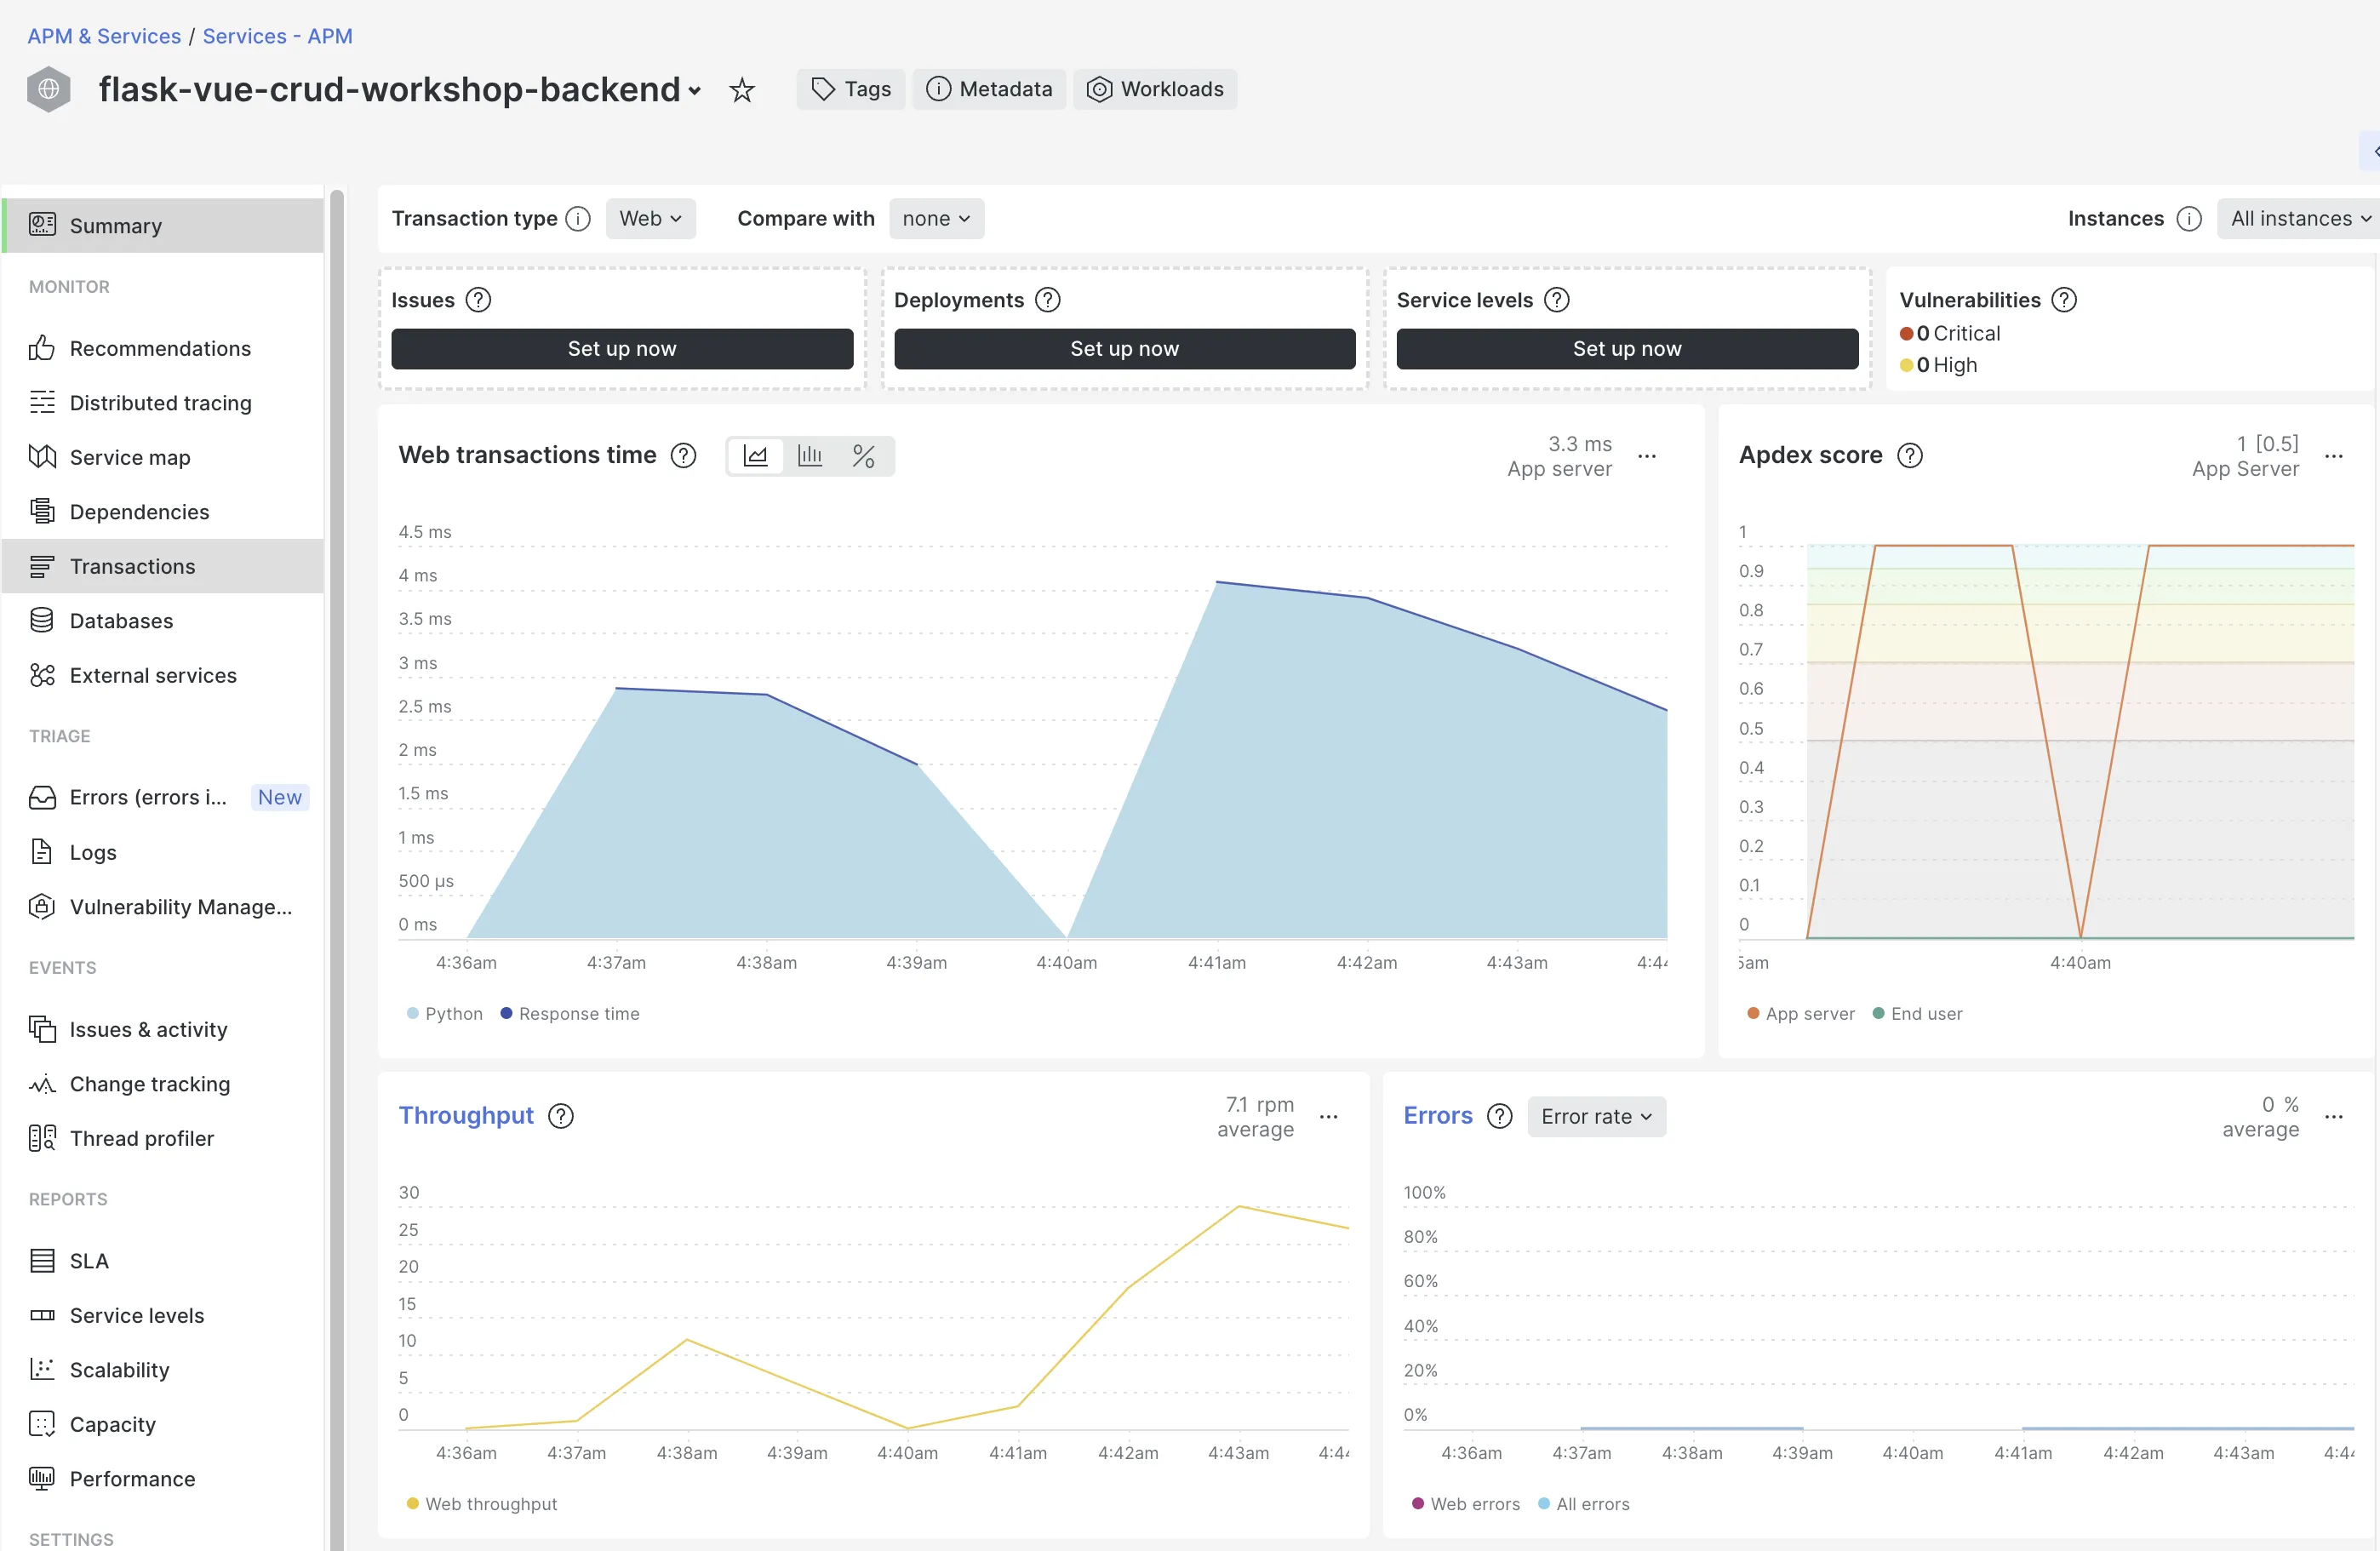This screenshot has height=1551, width=2380.
Task: Click Set up now under Issues
Action: coord(622,348)
